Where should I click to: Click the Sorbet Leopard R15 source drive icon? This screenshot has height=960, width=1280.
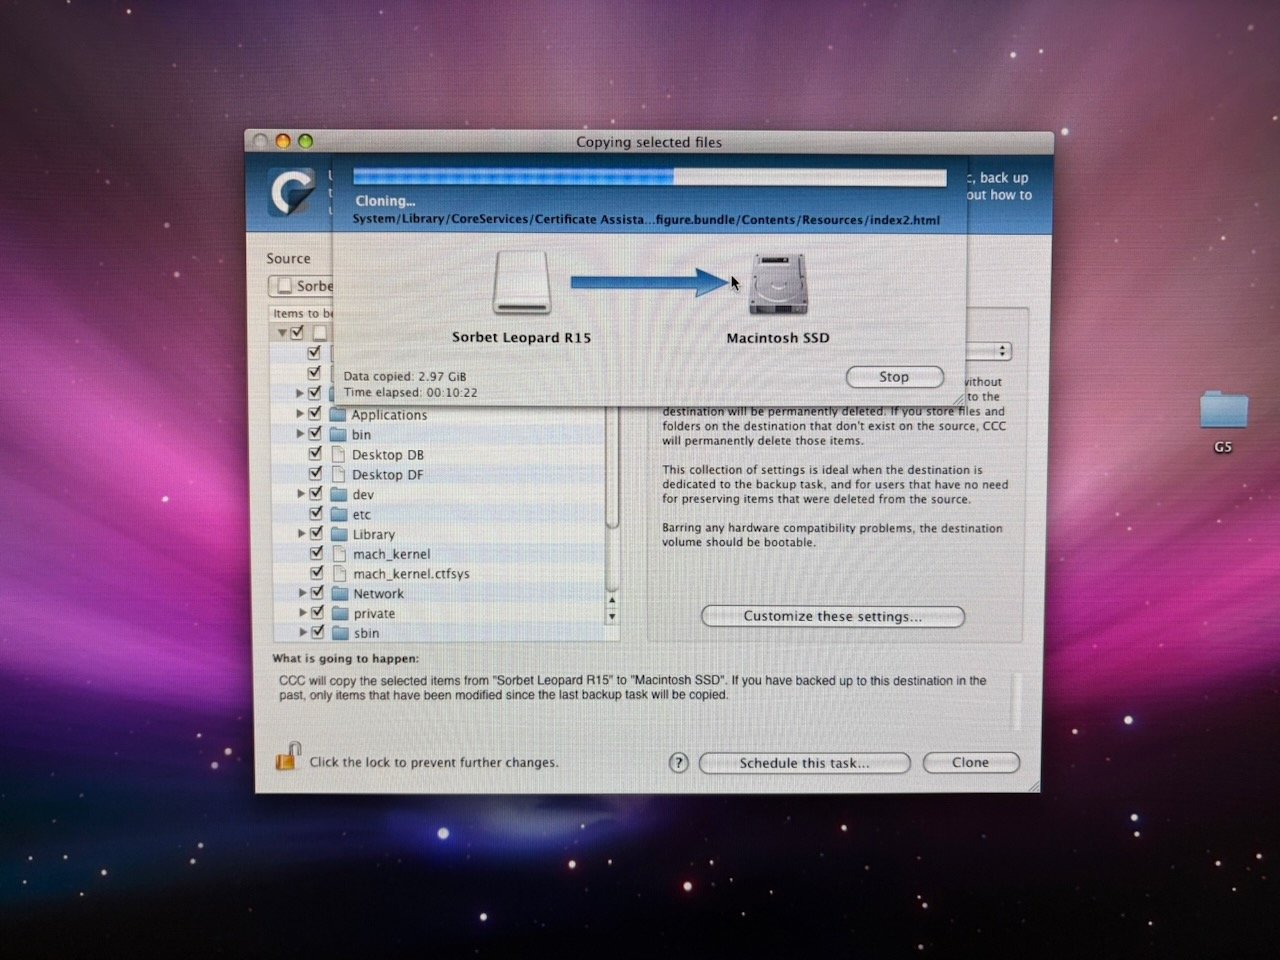(x=521, y=283)
